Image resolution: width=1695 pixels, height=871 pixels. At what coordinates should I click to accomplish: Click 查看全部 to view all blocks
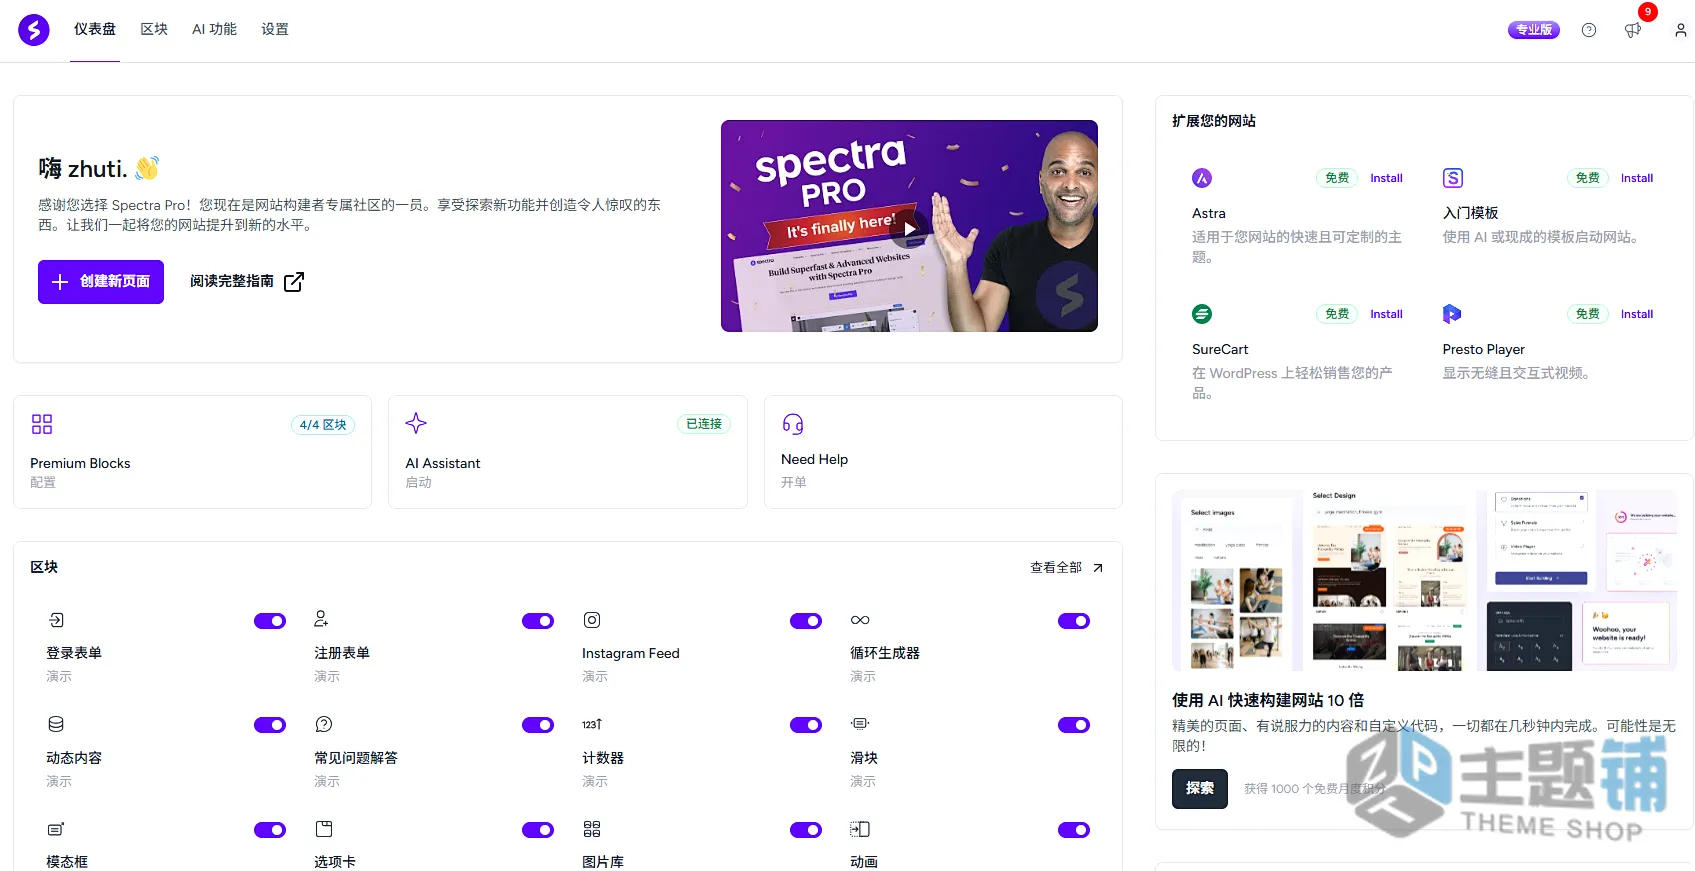pyautogui.click(x=1066, y=567)
